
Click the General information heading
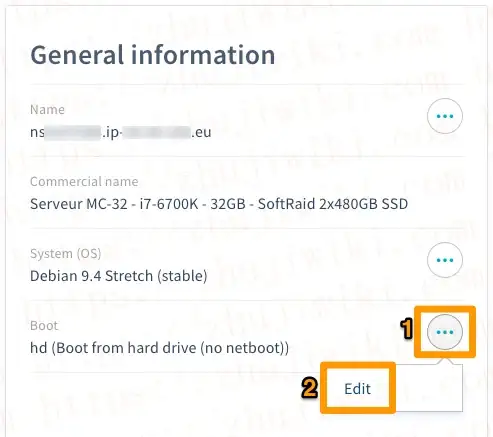(x=153, y=55)
